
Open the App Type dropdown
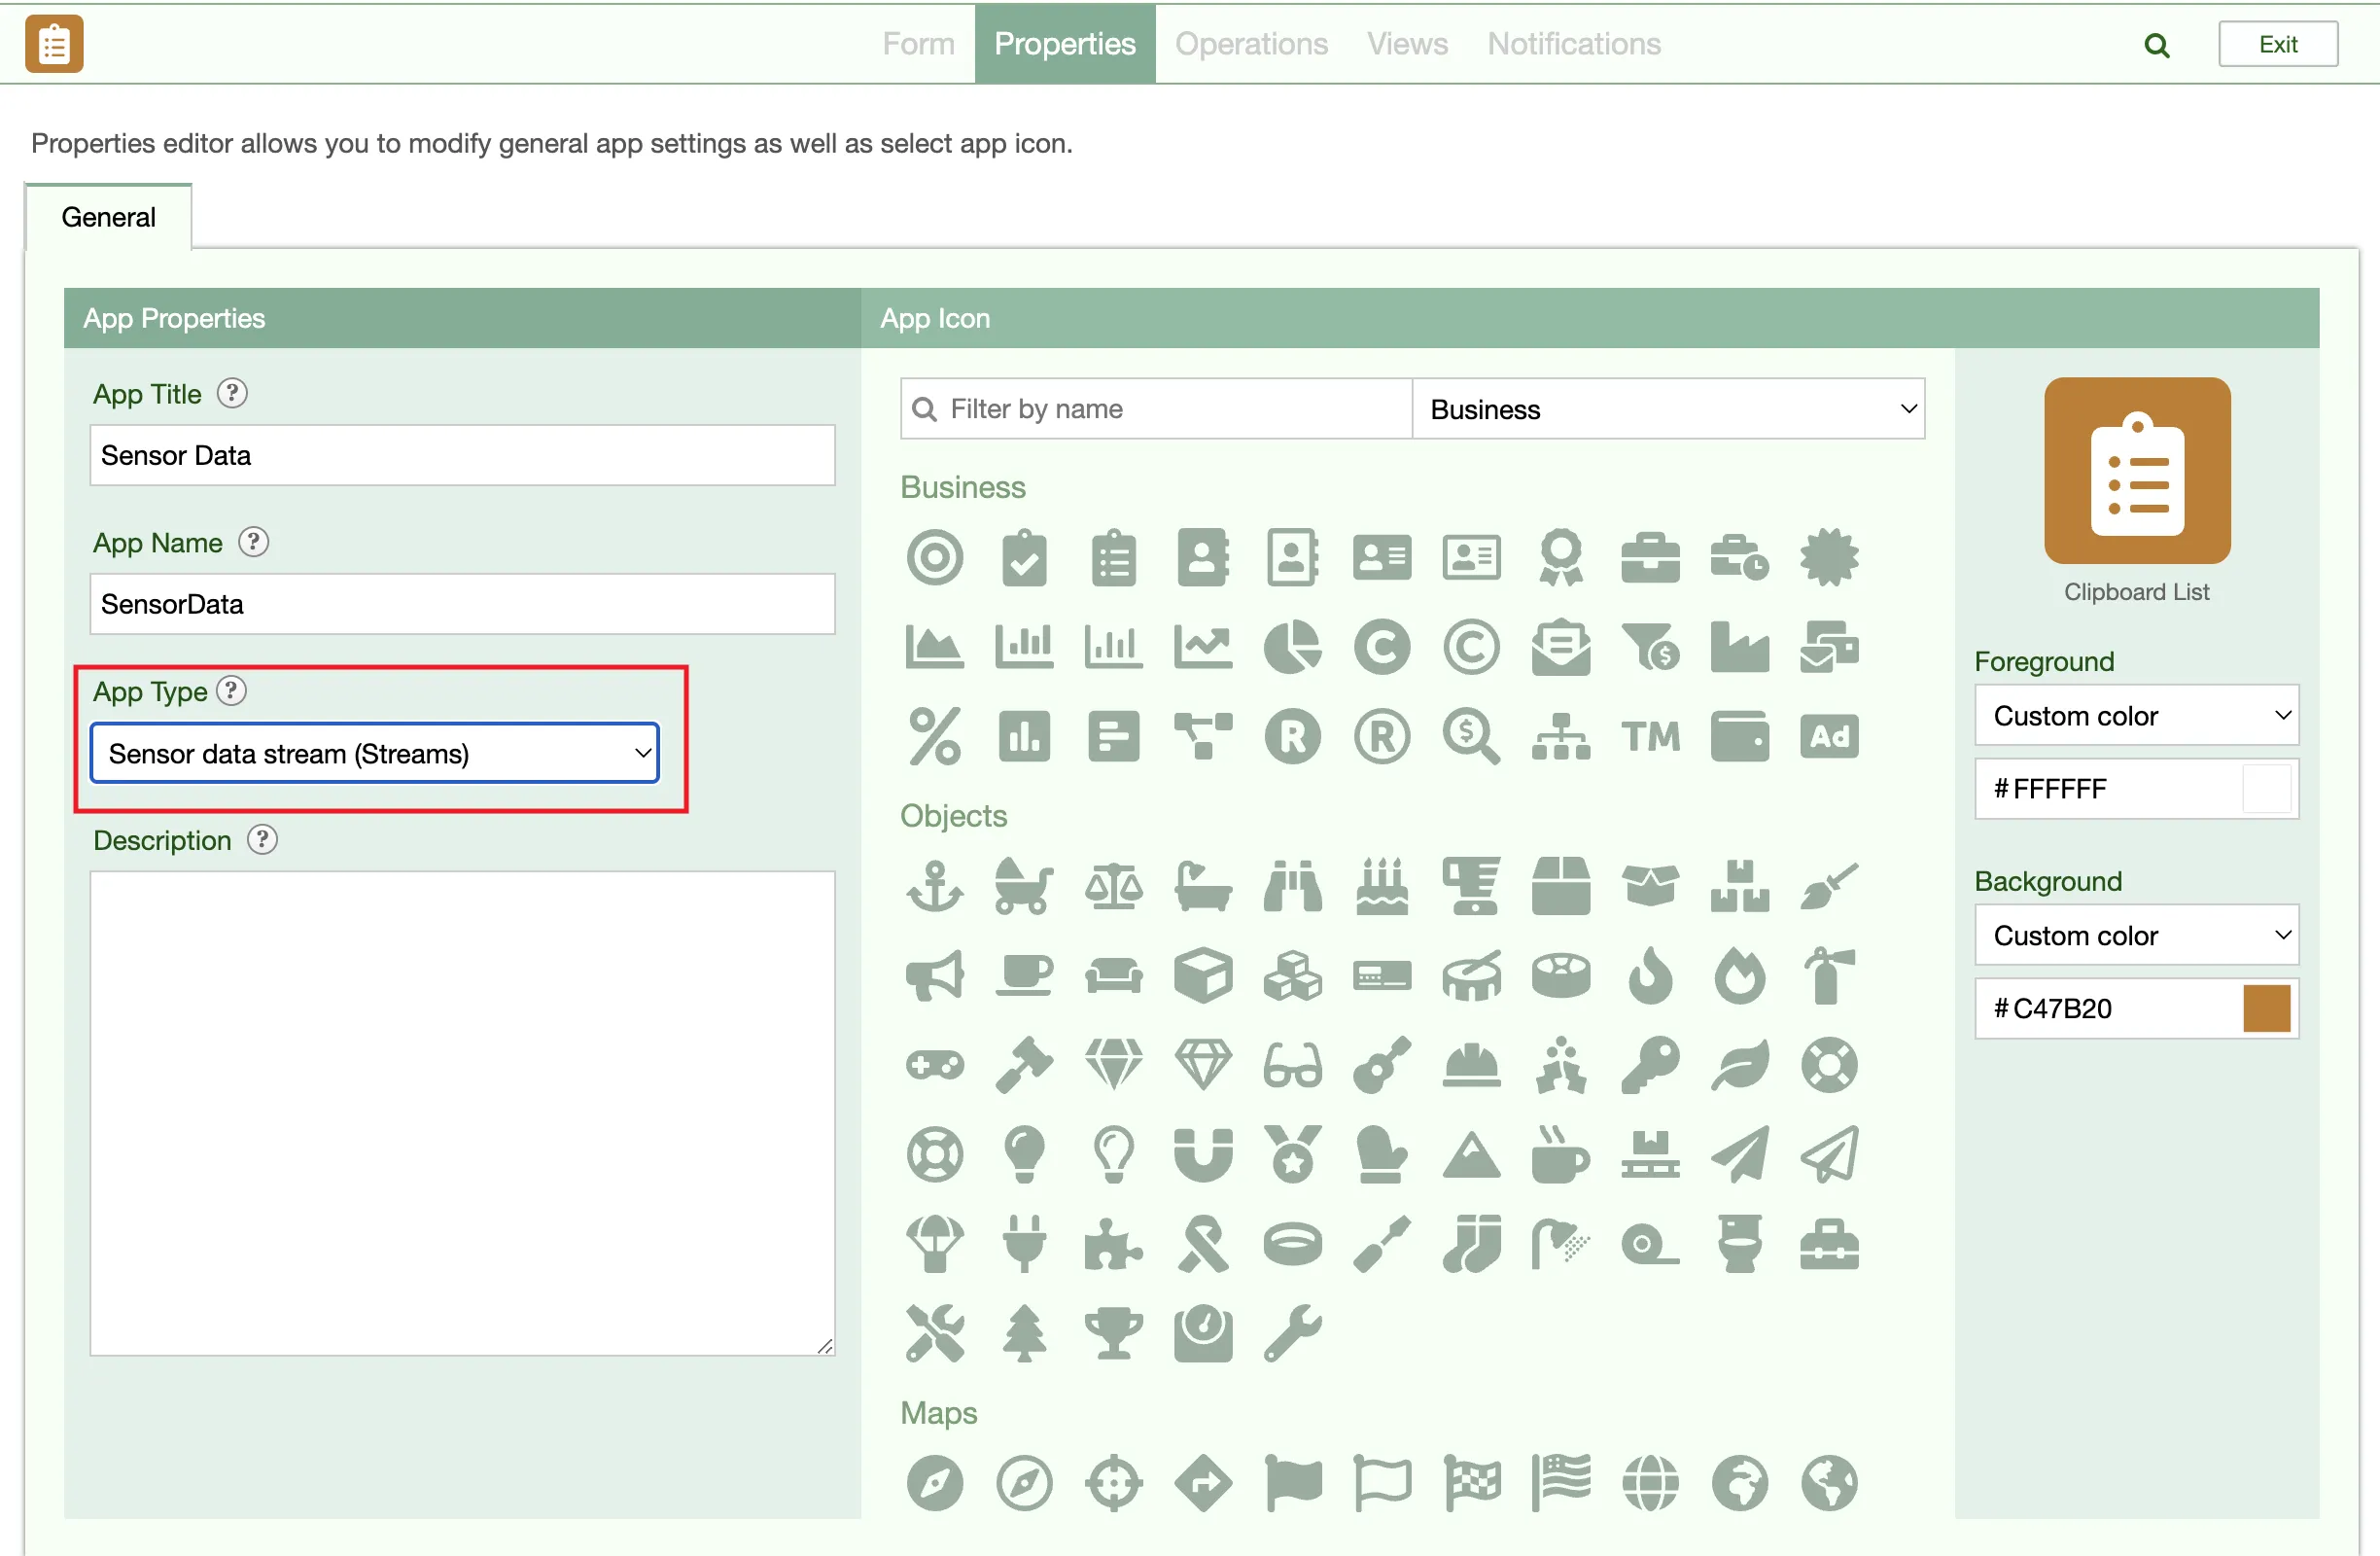[374, 753]
